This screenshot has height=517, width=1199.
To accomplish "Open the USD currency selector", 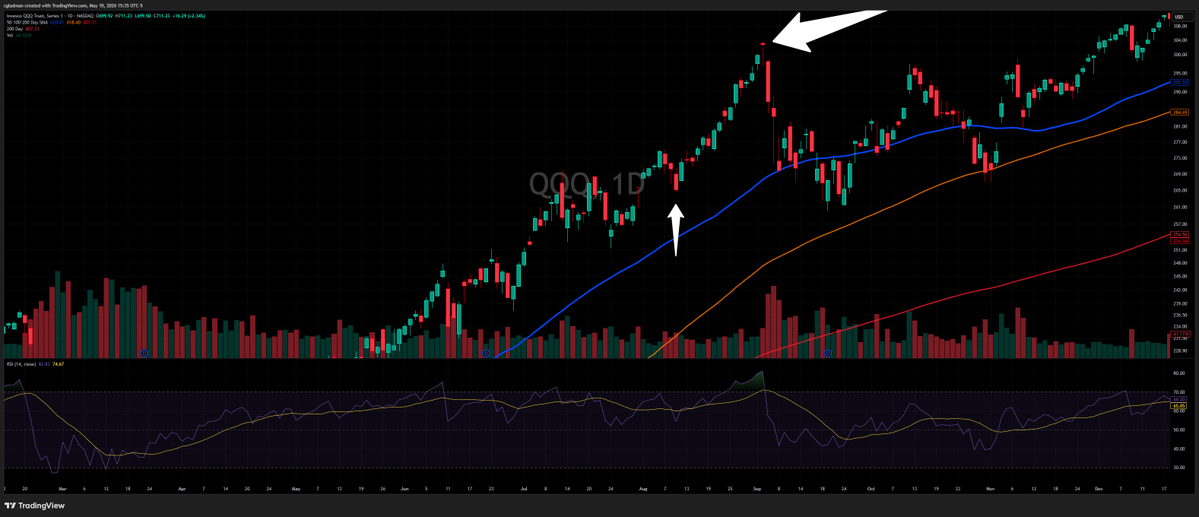I will point(1184,17).
